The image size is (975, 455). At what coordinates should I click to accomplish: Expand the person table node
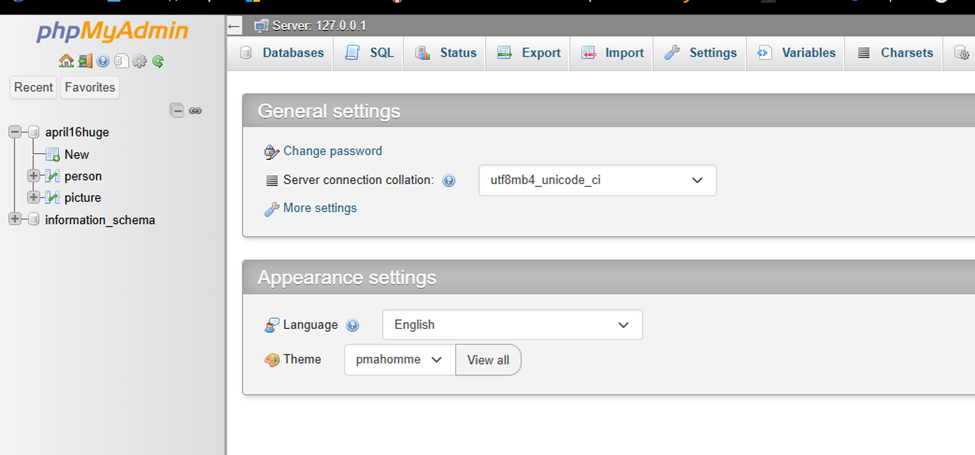[x=34, y=176]
